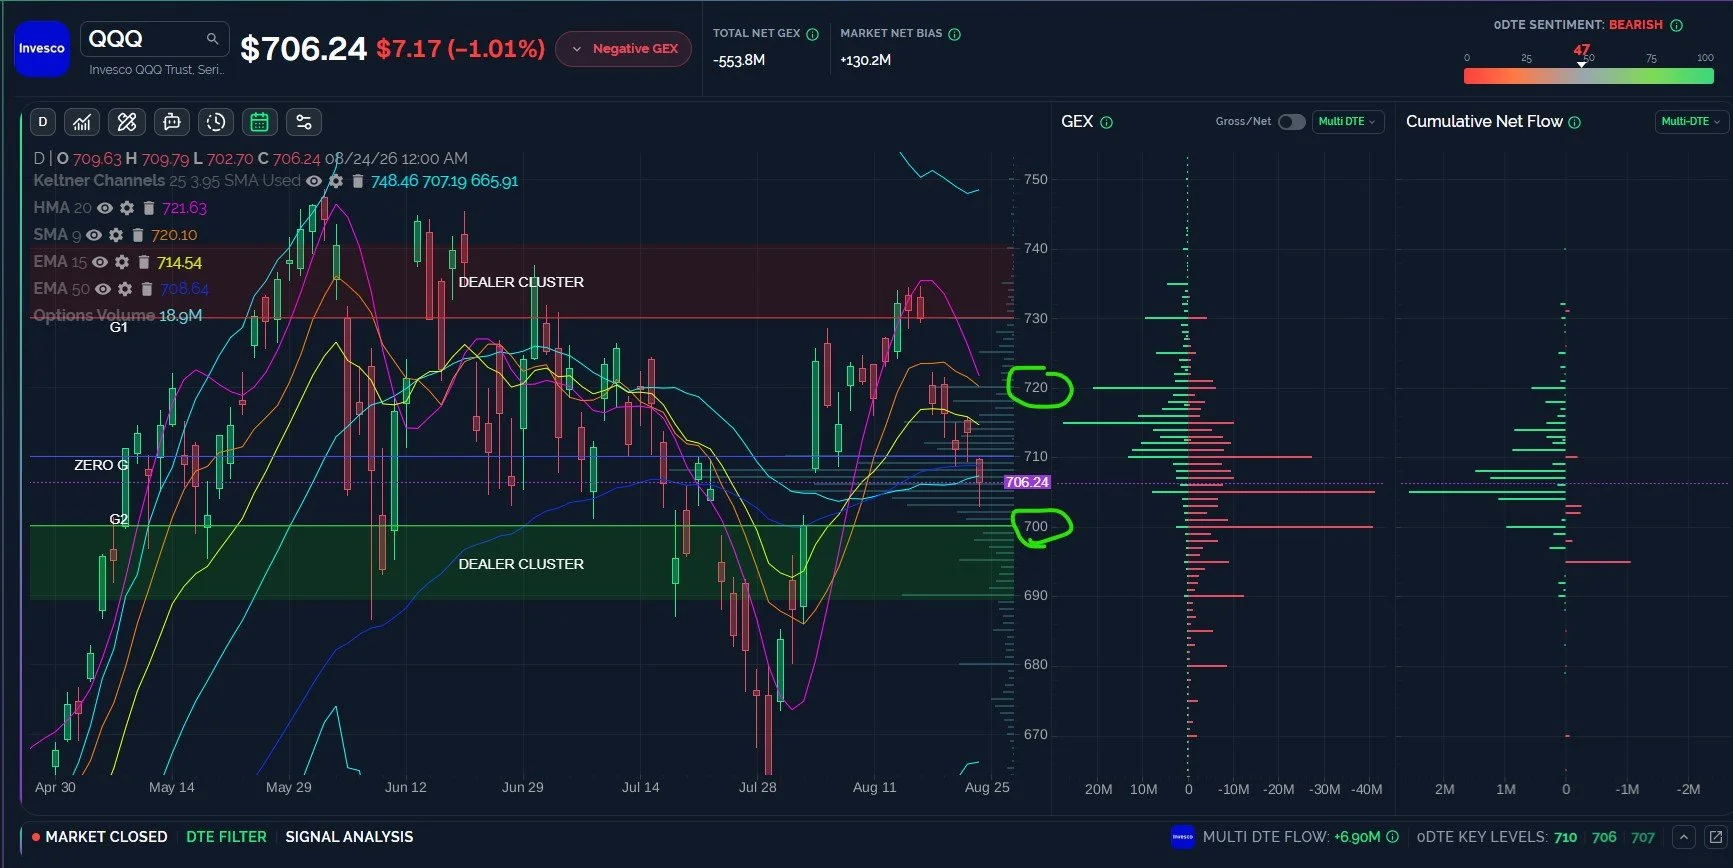
Task: Click the BEARISH sentiment label
Action: (1636, 25)
